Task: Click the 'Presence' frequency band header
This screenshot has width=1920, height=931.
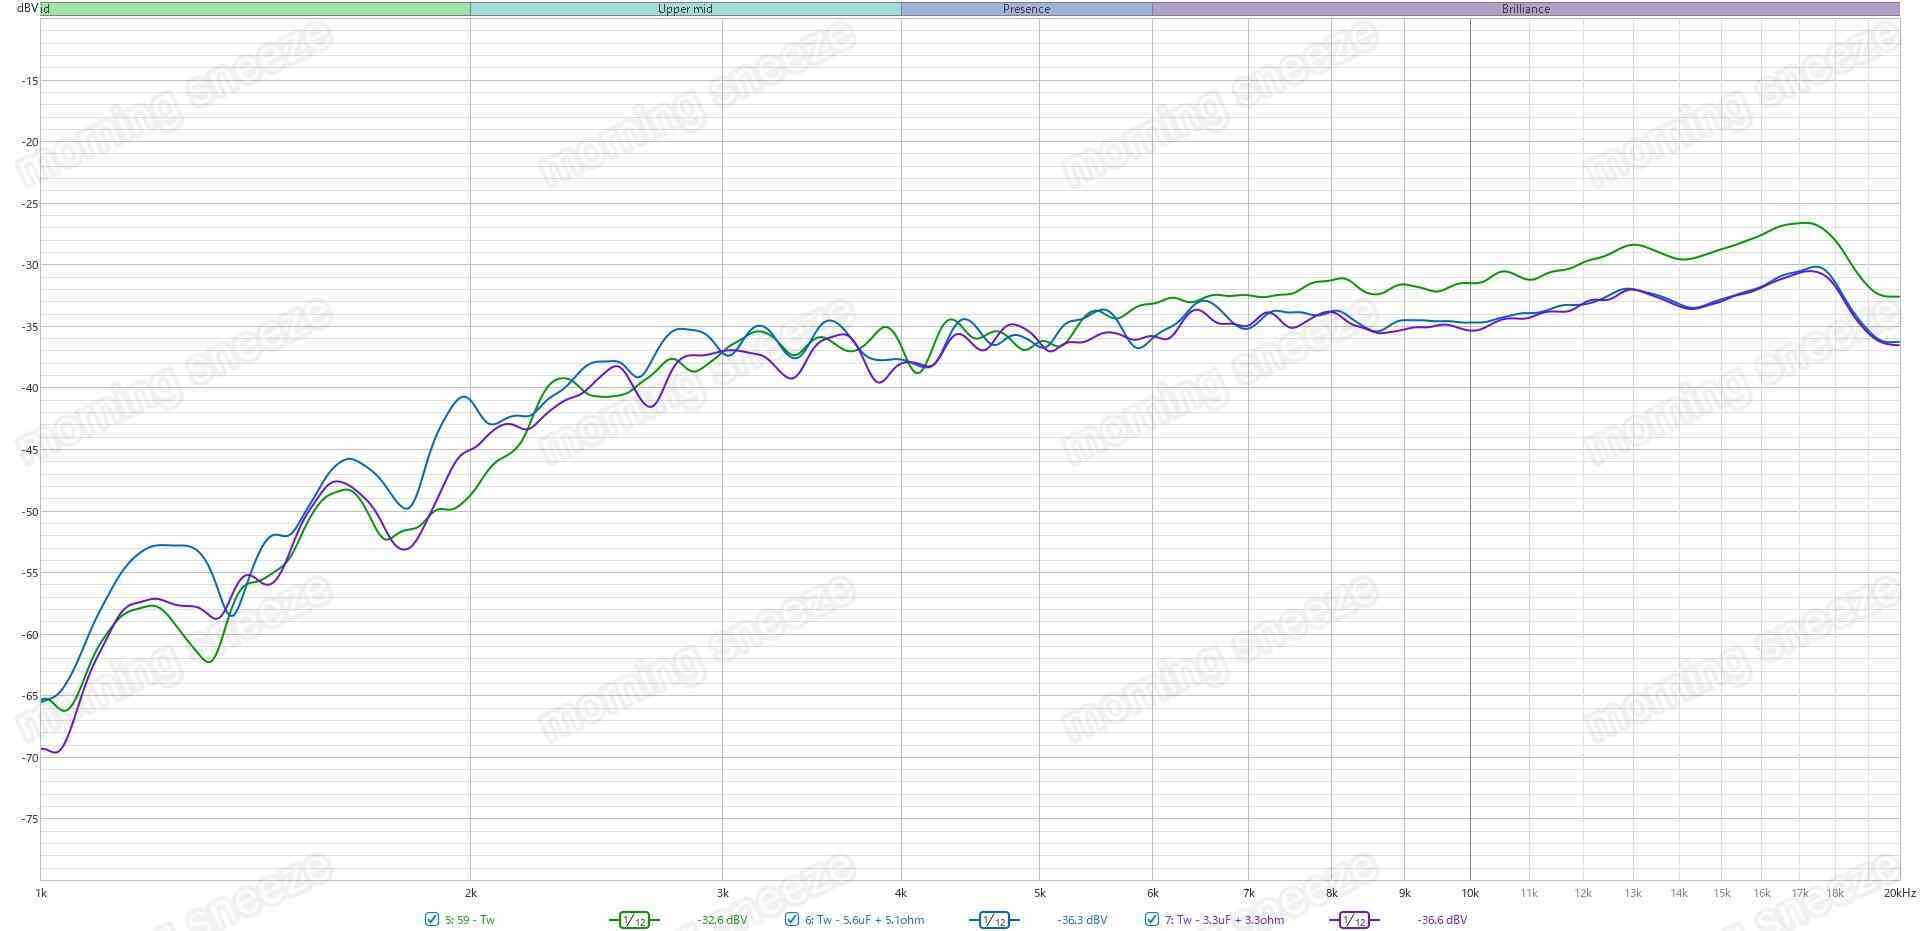Action: tap(1027, 9)
